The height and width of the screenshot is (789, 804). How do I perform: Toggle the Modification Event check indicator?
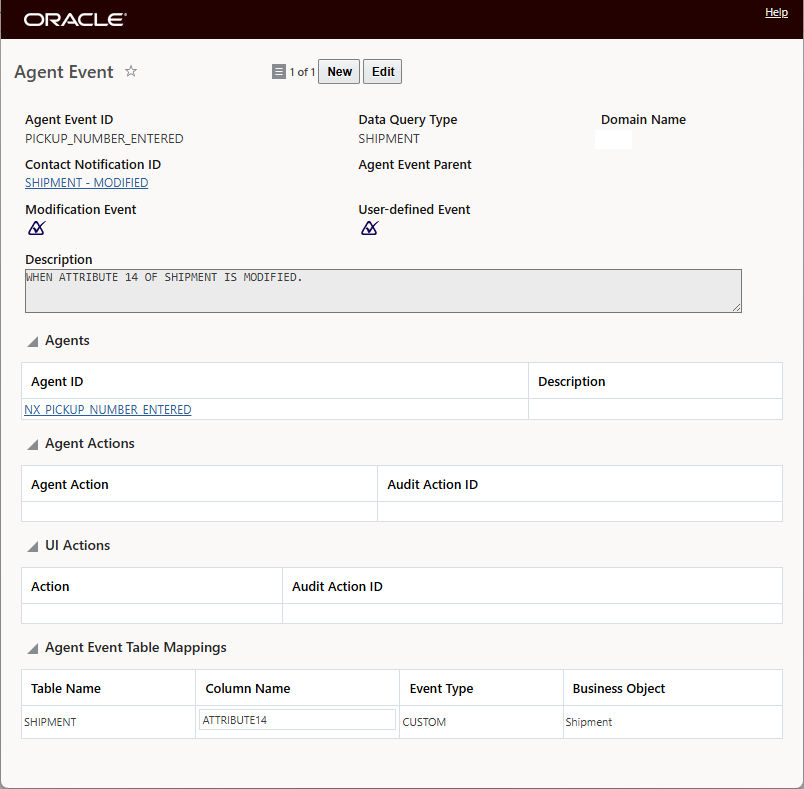click(x=36, y=228)
